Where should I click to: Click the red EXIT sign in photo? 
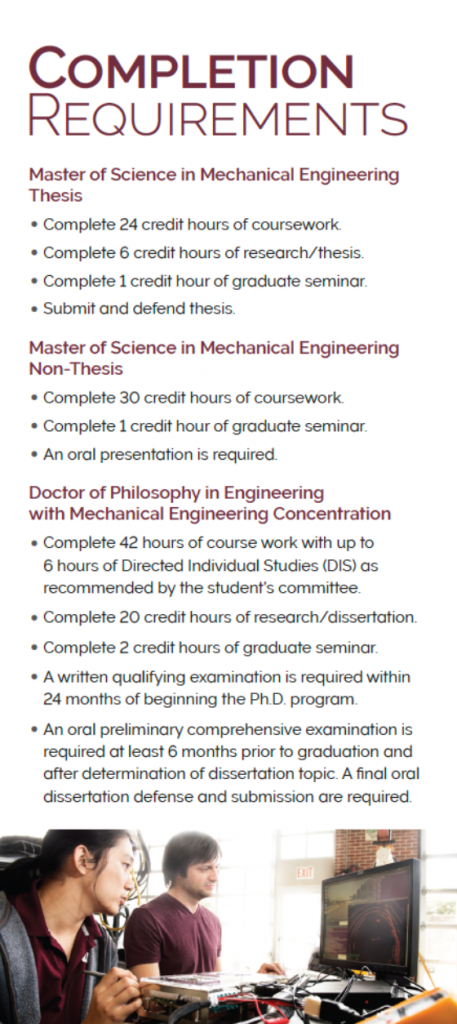click(305, 872)
